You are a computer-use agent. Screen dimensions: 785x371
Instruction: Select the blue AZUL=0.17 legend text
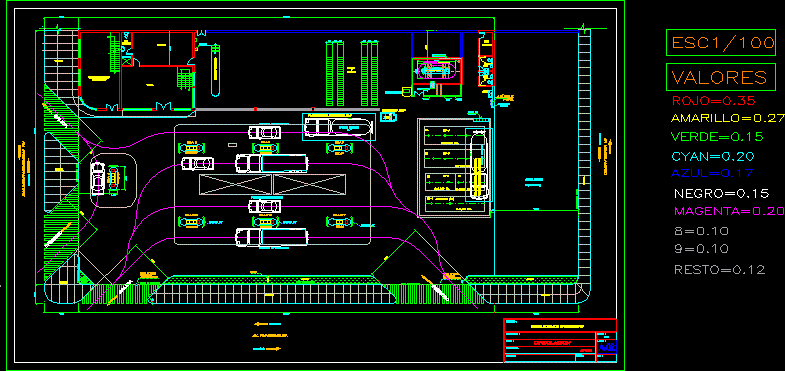click(712, 173)
